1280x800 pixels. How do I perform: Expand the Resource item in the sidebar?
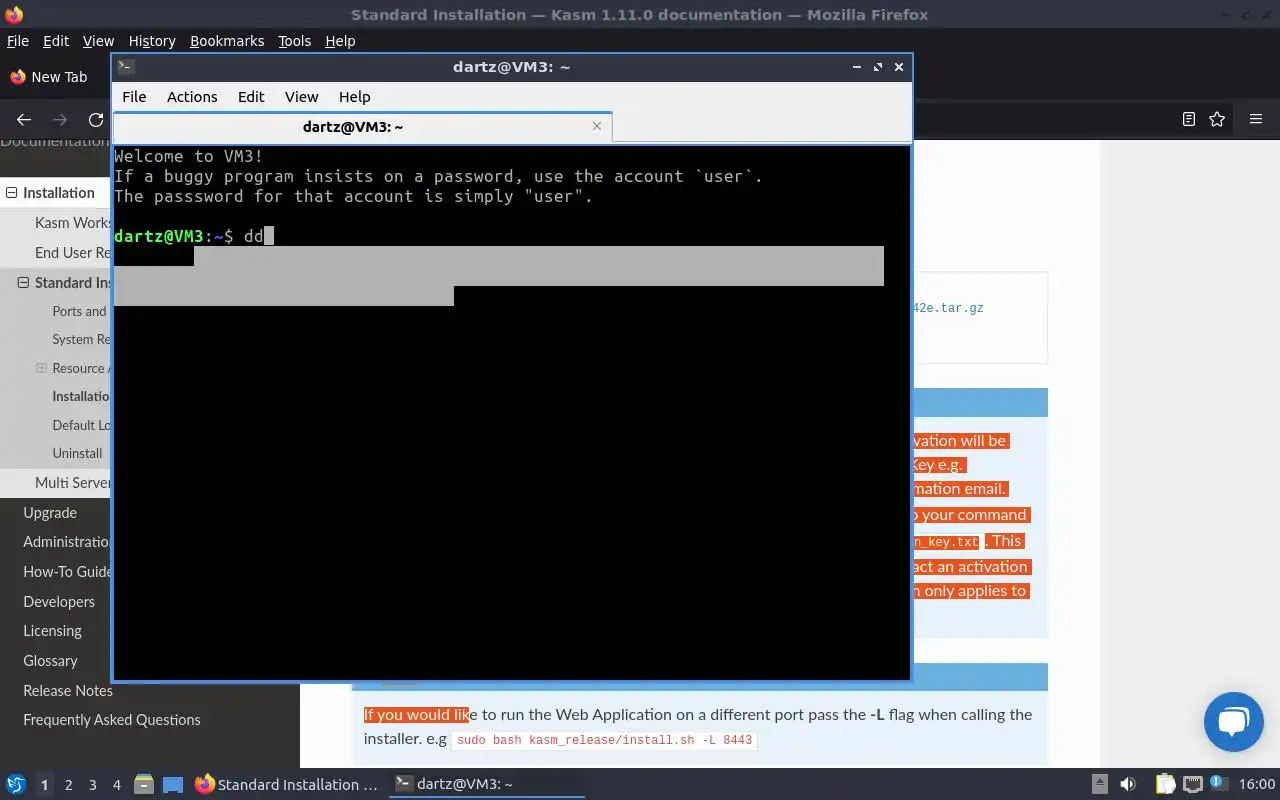tap(41, 368)
